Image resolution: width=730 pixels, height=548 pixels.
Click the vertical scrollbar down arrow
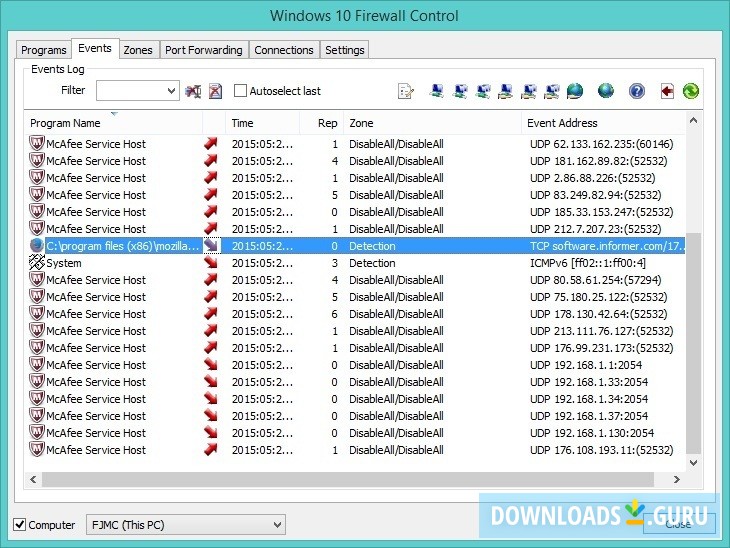click(x=693, y=463)
